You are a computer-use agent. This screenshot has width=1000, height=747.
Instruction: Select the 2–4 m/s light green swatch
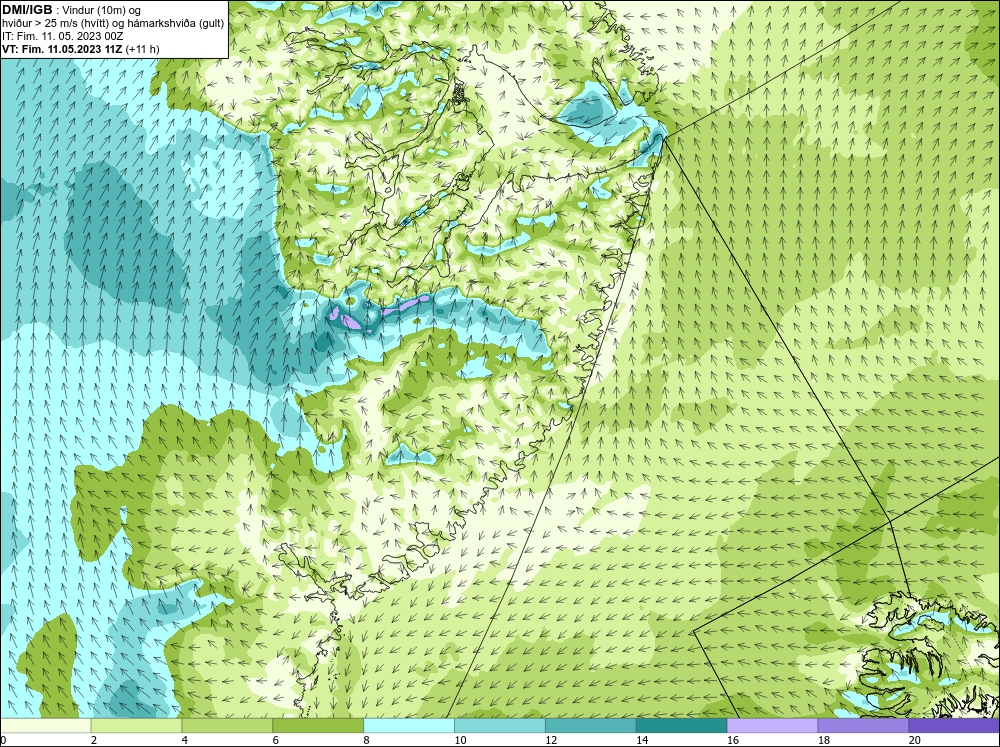(136, 725)
